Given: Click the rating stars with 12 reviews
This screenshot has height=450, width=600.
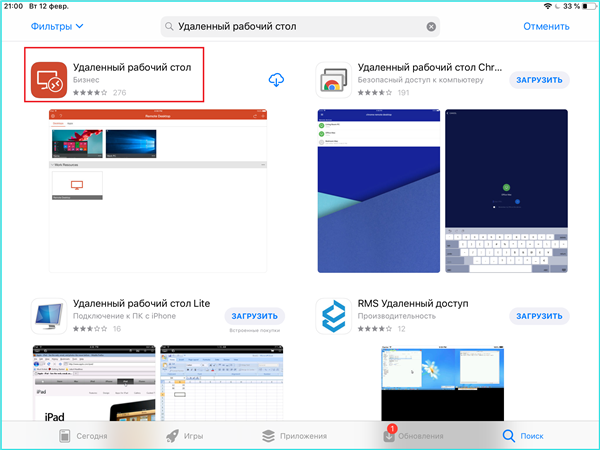Looking at the screenshot, I should pyautogui.click(x=375, y=329).
